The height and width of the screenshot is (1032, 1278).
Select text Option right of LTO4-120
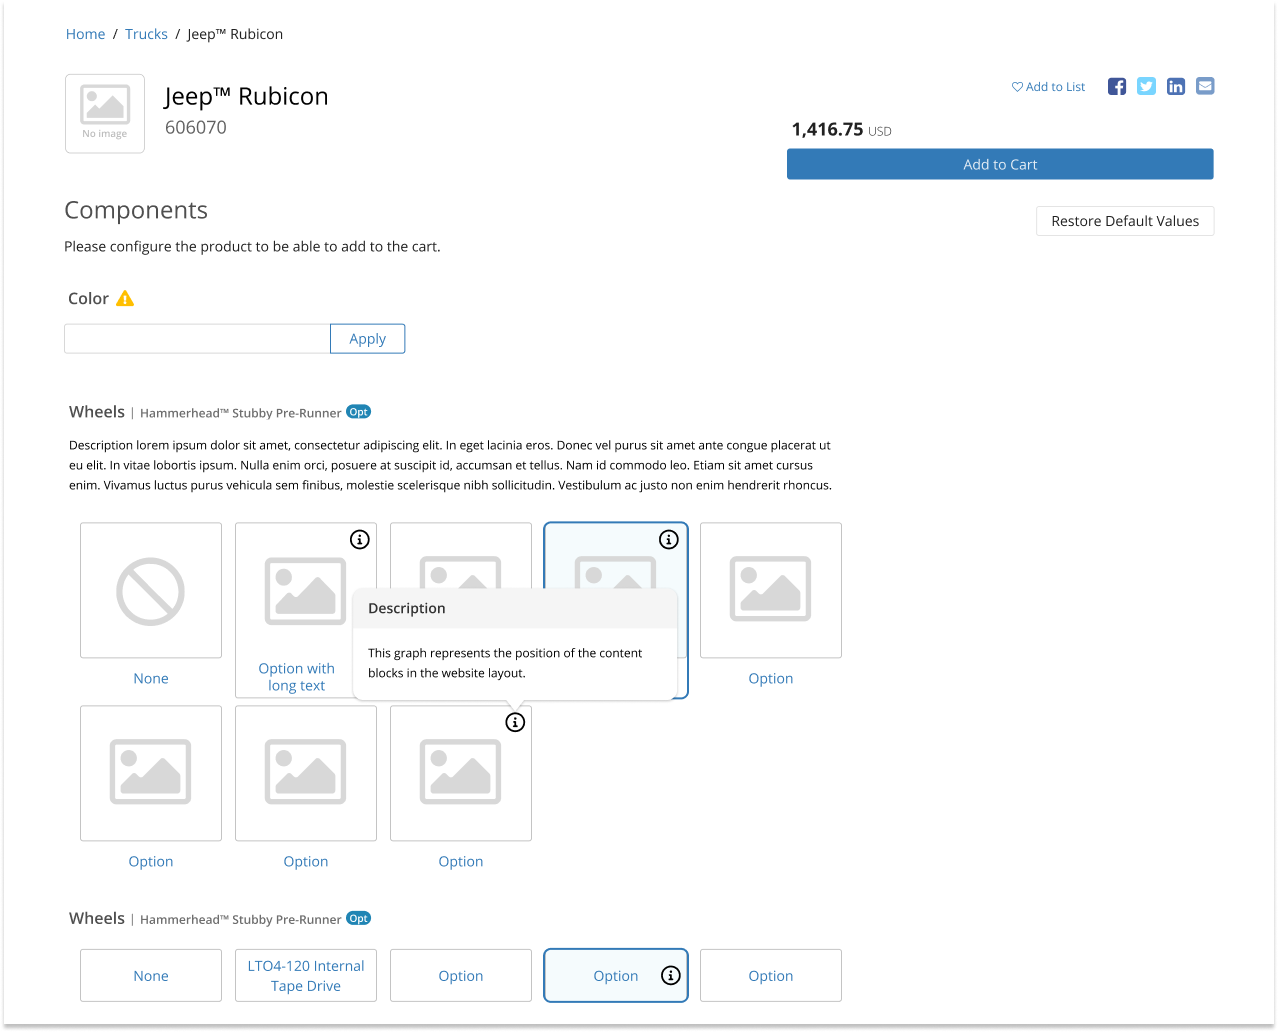click(461, 976)
